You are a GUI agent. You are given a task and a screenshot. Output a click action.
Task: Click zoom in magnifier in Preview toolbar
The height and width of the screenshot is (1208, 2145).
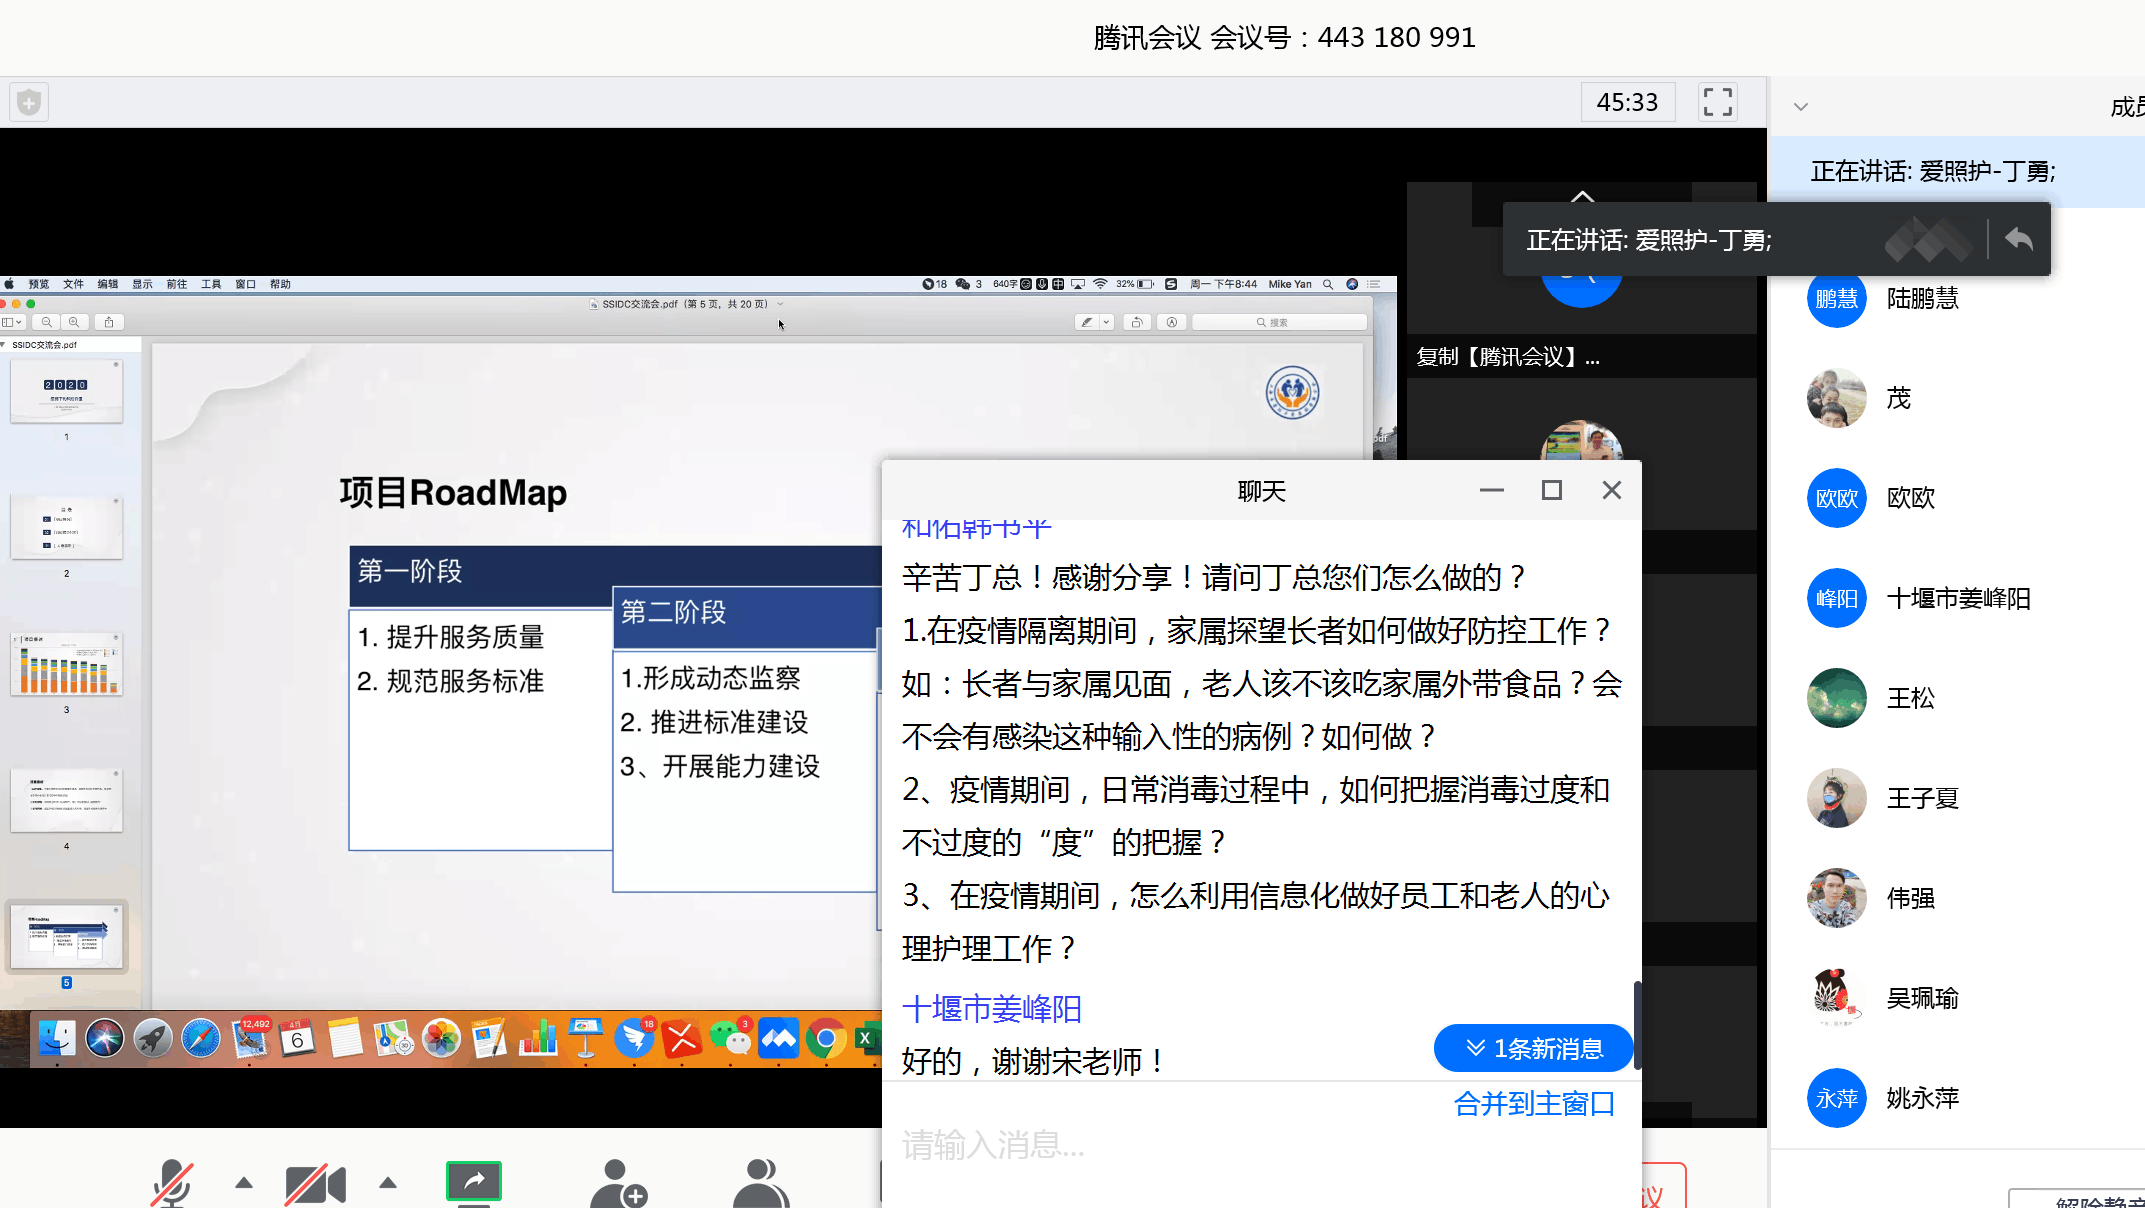pos(73,322)
